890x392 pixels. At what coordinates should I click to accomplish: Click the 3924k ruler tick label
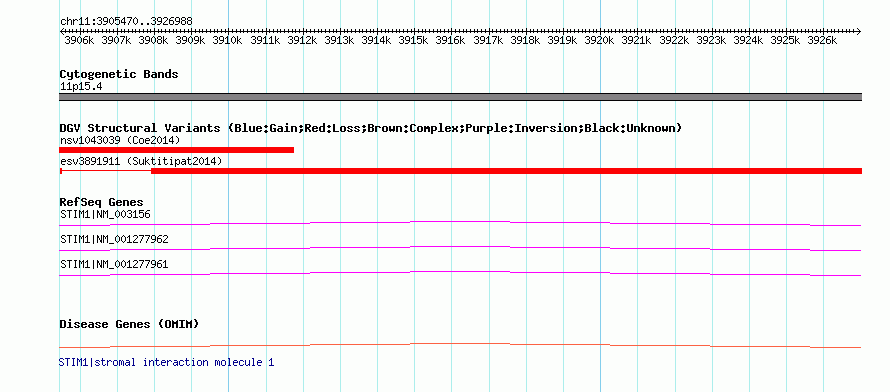749,40
